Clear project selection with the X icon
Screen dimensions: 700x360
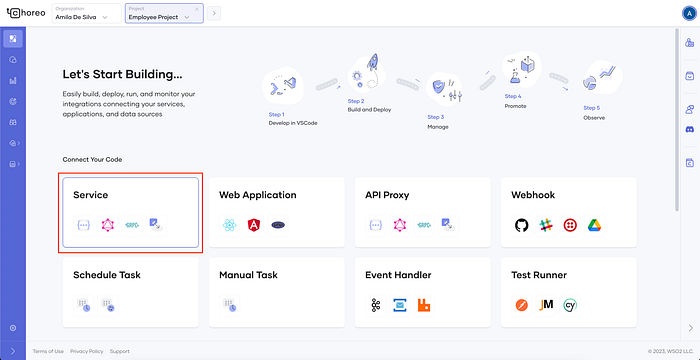[197, 9]
